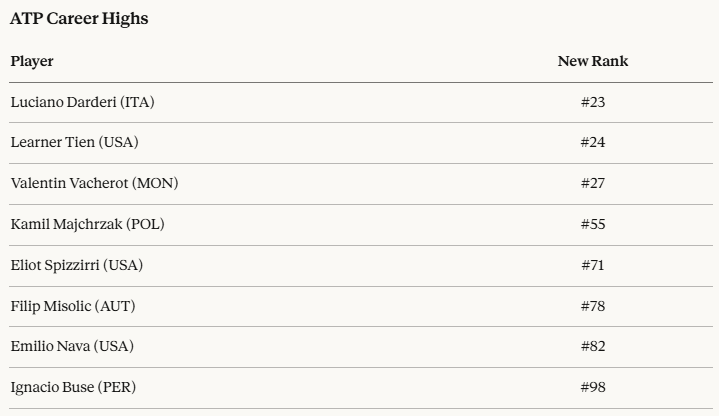The image size is (719, 416).
Task: Click the #71 rank value
Action: click(593, 265)
